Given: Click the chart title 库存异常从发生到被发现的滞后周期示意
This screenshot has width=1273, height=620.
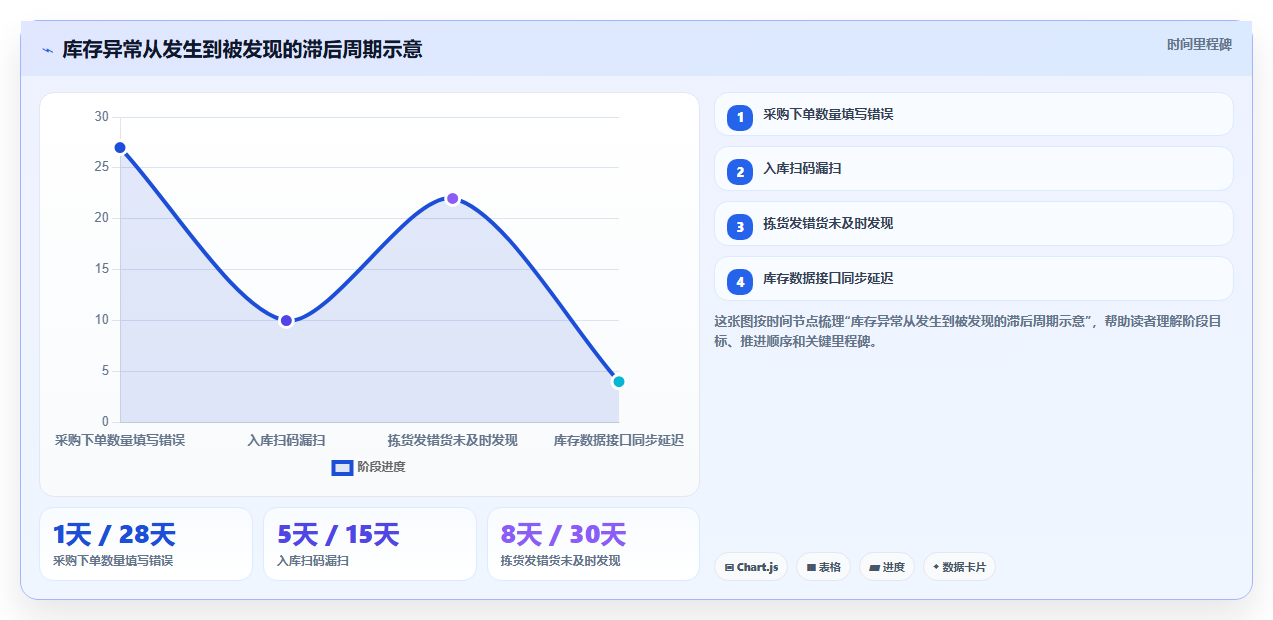Looking at the screenshot, I should (242, 49).
